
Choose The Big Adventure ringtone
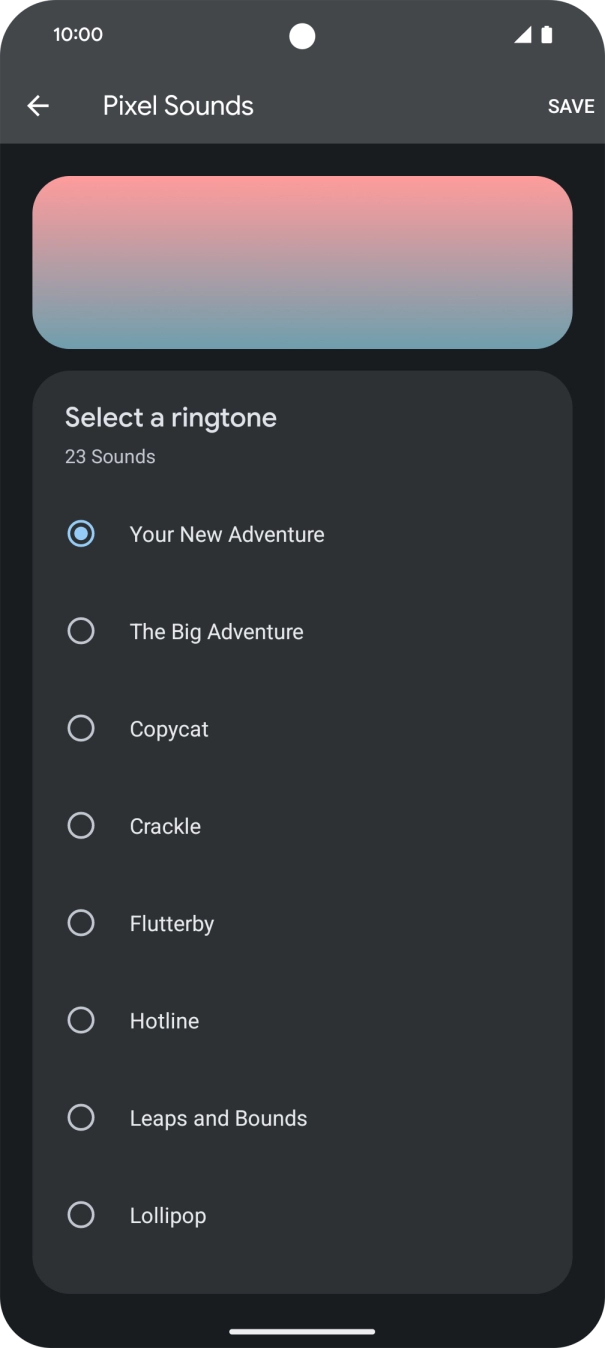pyautogui.click(x=81, y=631)
